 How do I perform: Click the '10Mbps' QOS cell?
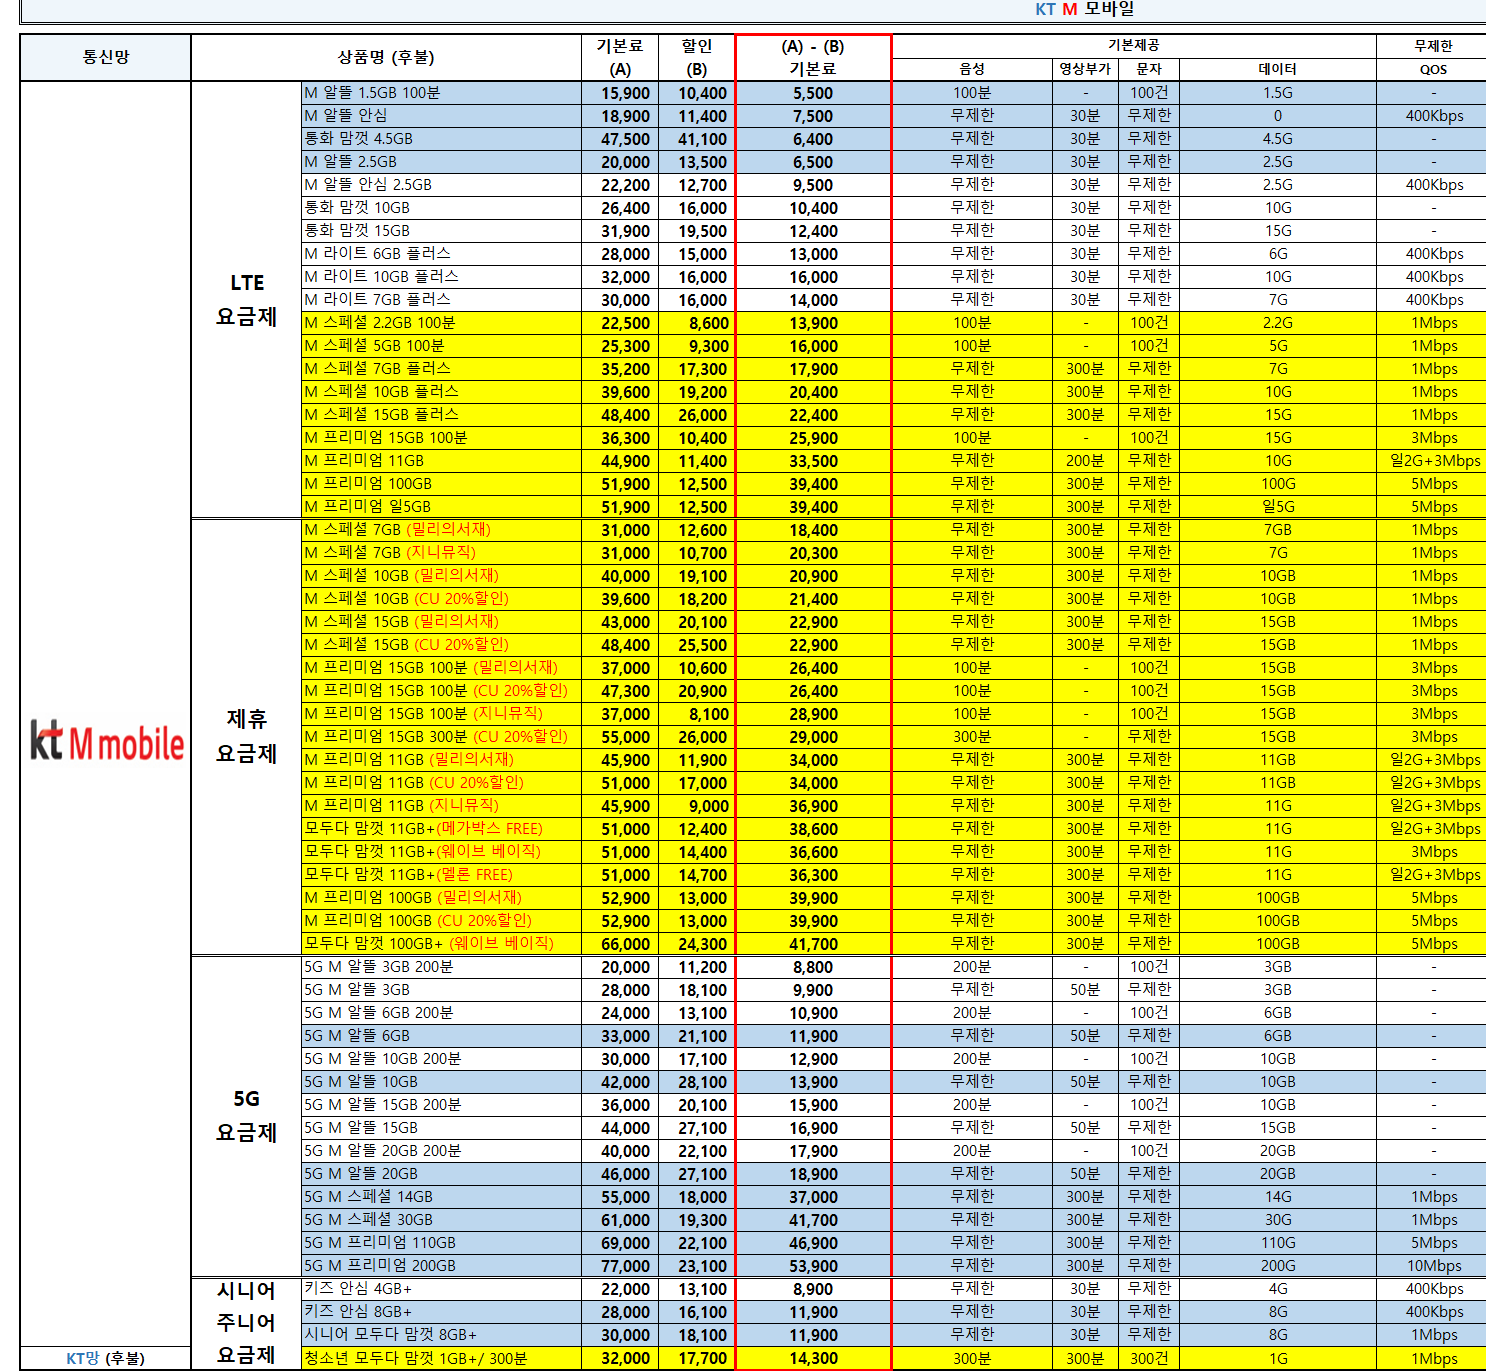1433,1266
